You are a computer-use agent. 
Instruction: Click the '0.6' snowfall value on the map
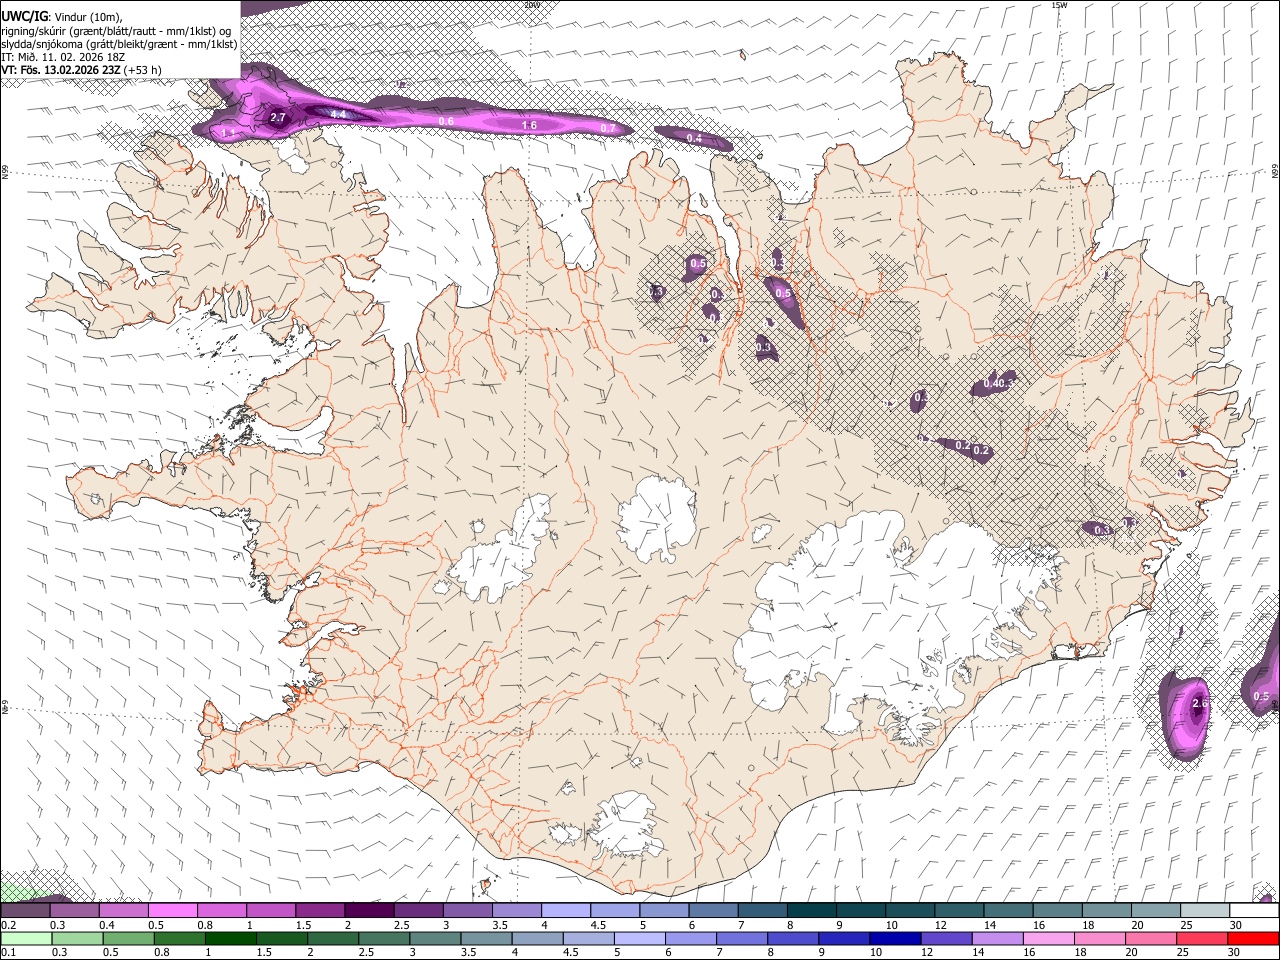(446, 121)
